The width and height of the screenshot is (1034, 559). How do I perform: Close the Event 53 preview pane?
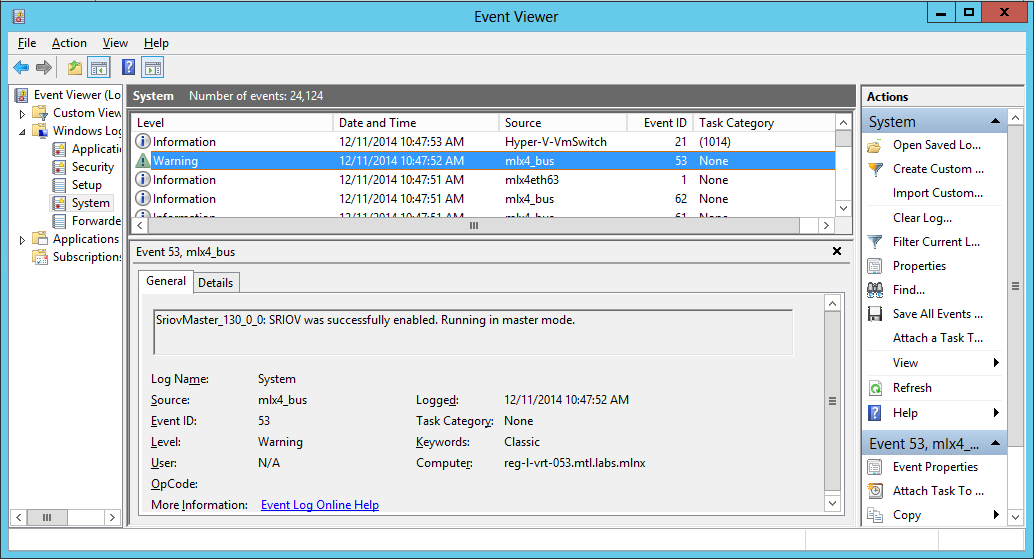837,251
